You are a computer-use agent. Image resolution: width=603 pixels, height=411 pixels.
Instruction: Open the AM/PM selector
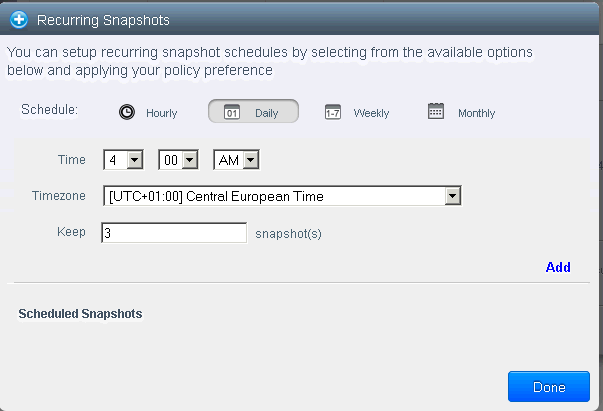[237, 159]
